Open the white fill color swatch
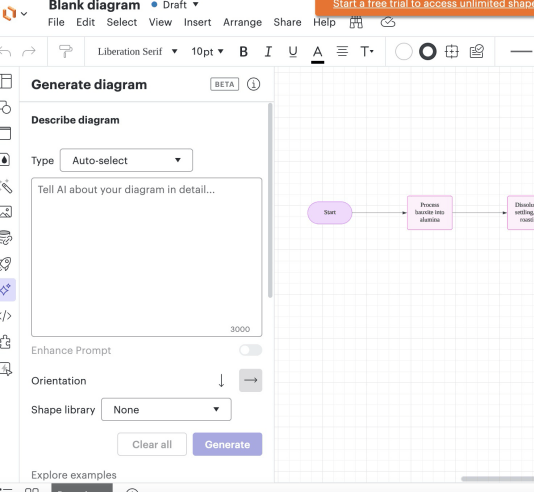Screen dimensions: 534x492 404,52
